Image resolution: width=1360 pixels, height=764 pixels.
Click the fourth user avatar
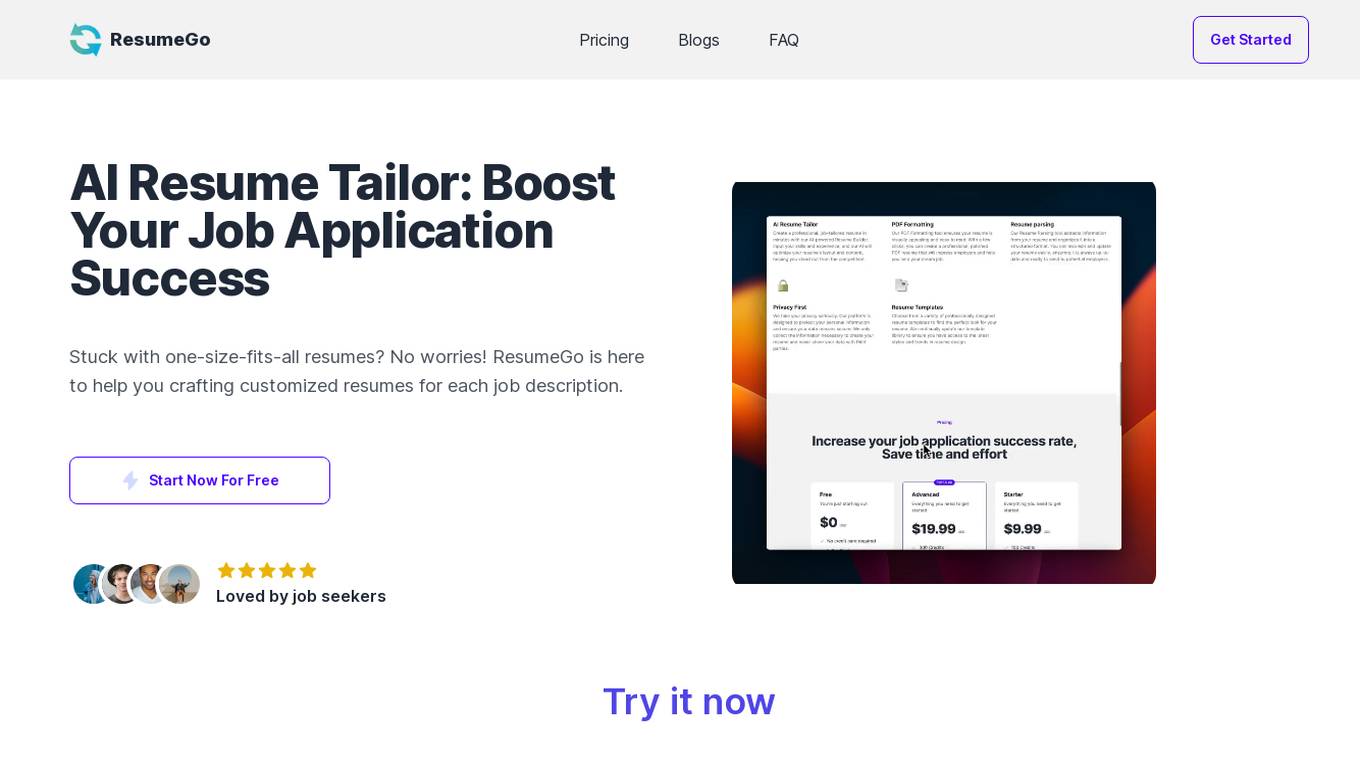180,584
